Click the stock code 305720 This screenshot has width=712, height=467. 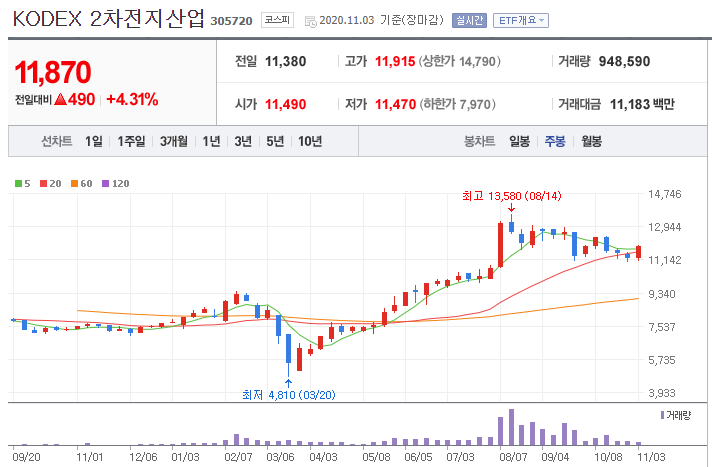[x=231, y=21]
